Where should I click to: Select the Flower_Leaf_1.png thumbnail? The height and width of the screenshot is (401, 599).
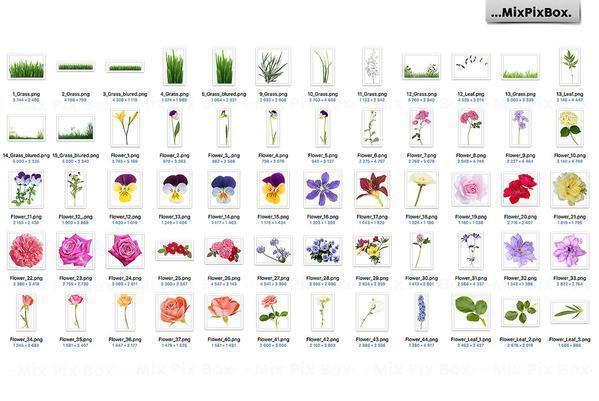[471, 312]
